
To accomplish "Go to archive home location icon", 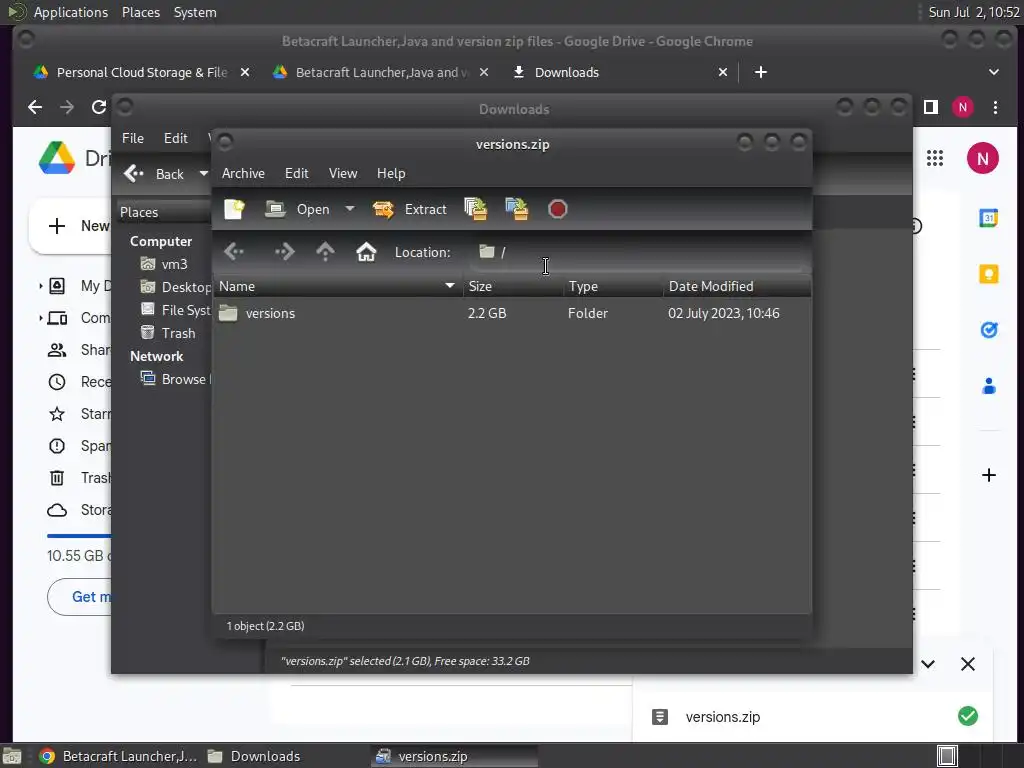I will coord(366,251).
